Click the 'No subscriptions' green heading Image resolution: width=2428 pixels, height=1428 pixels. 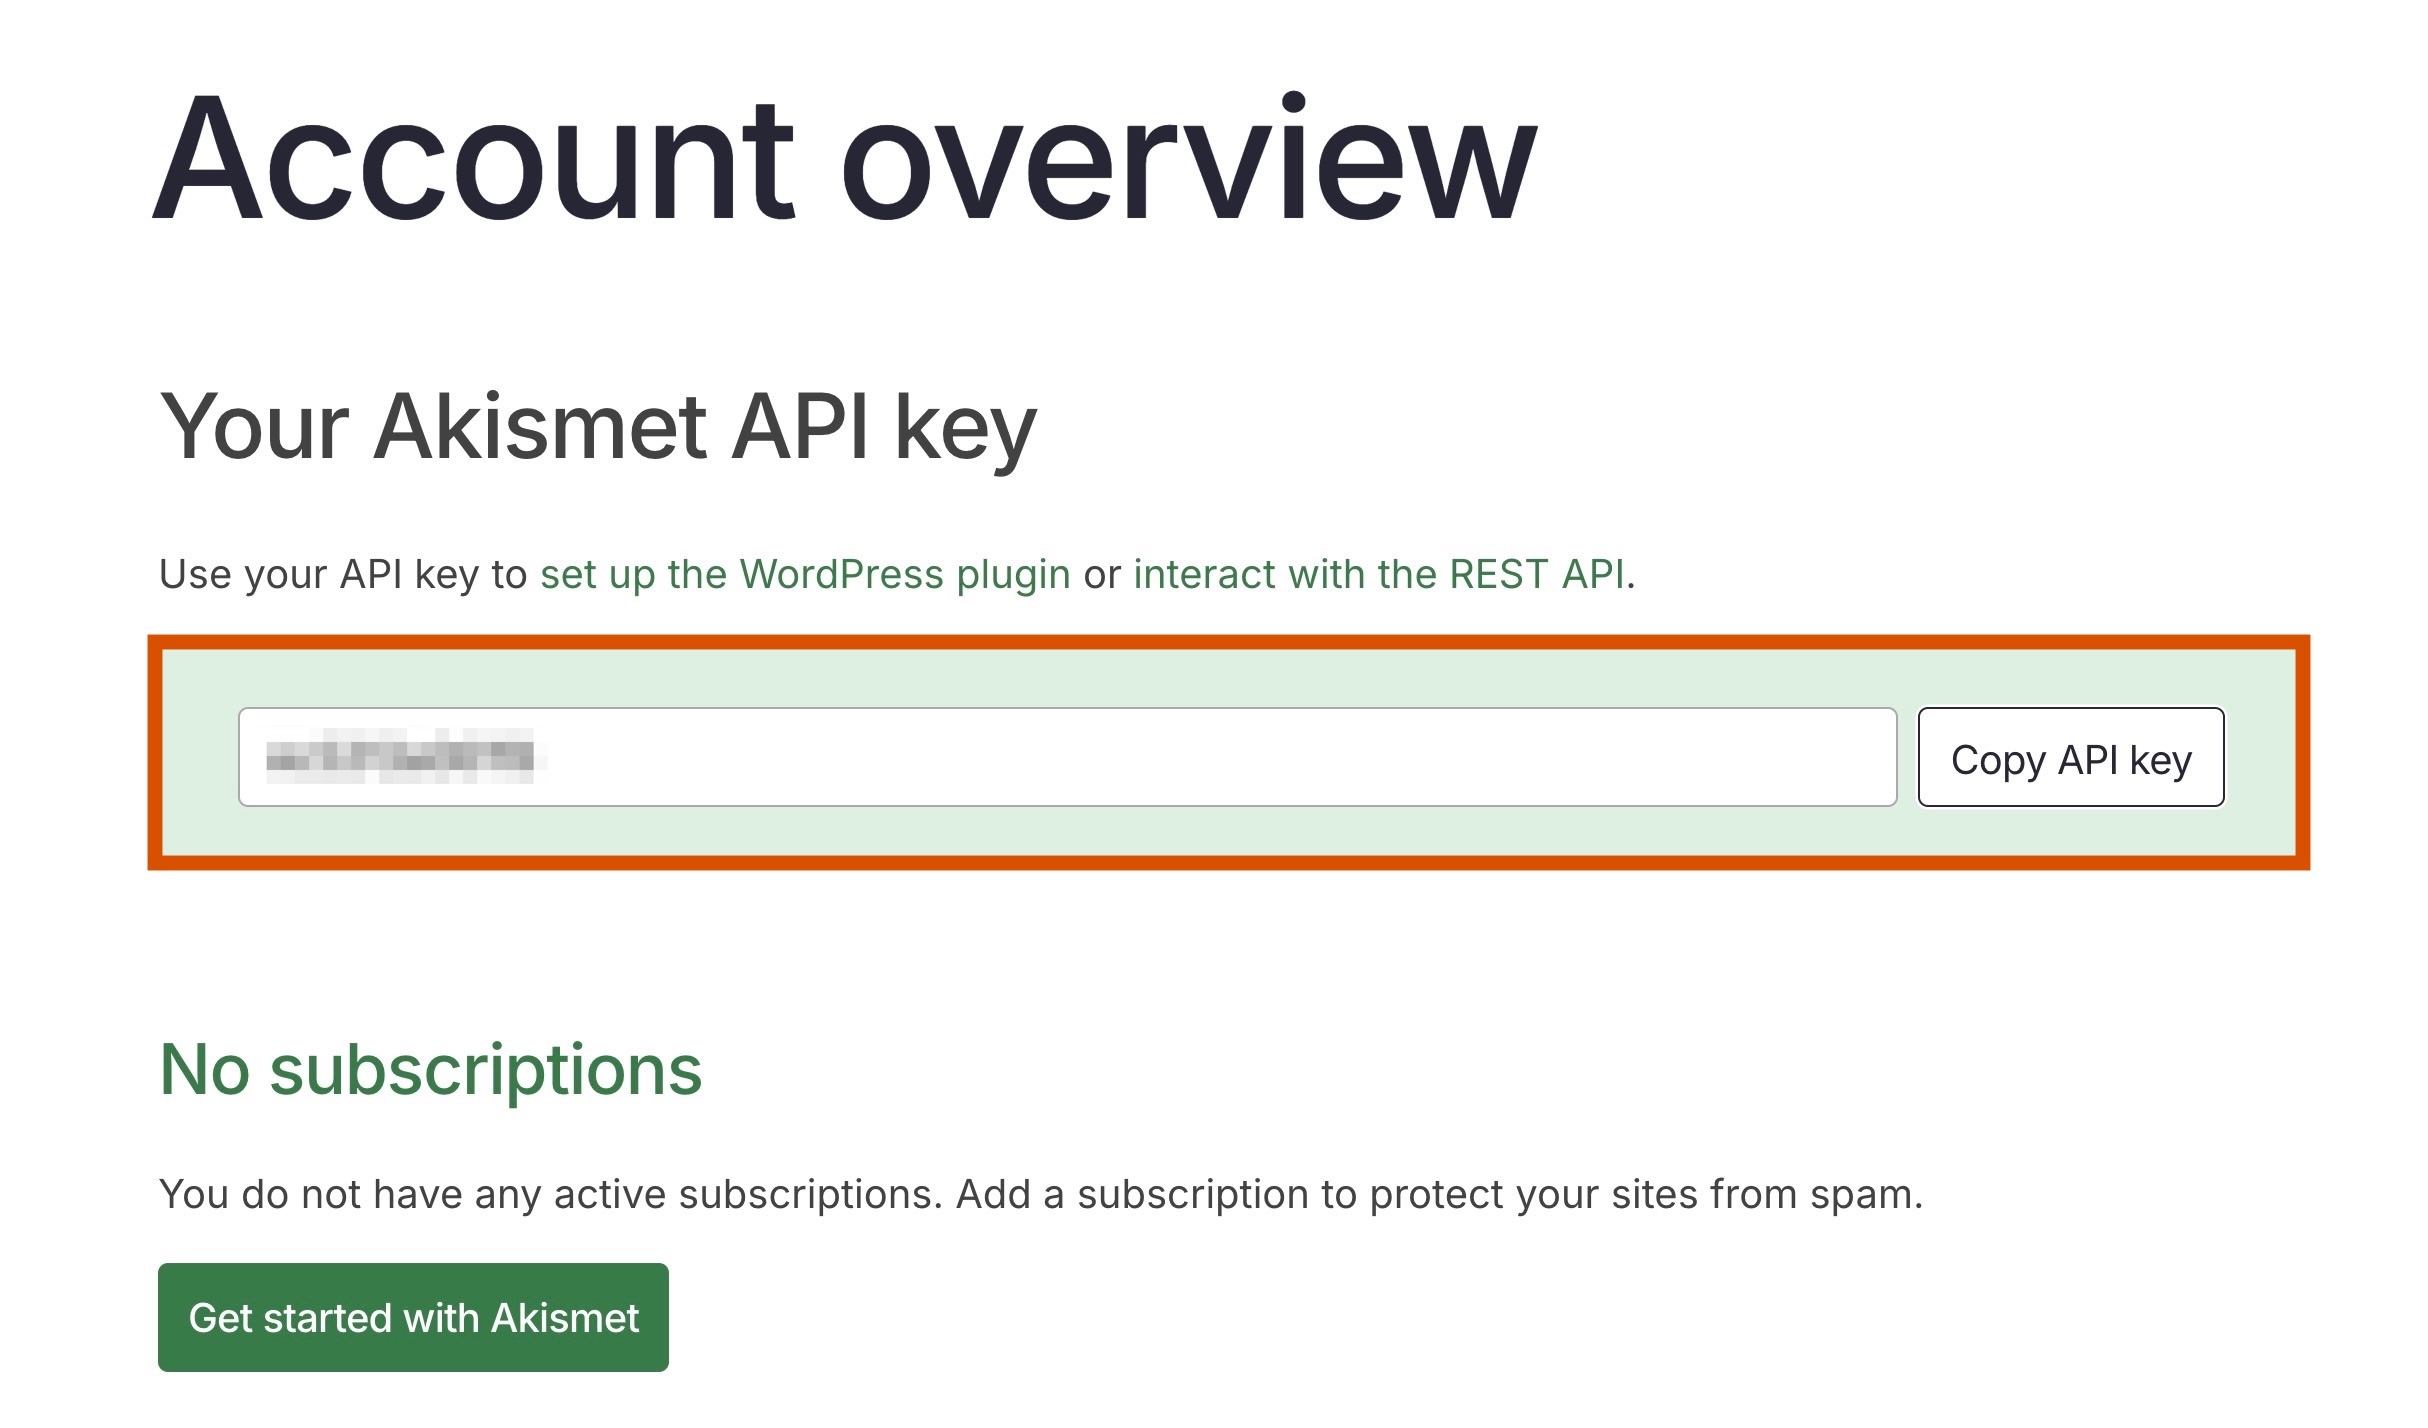pyautogui.click(x=430, y=1070)
